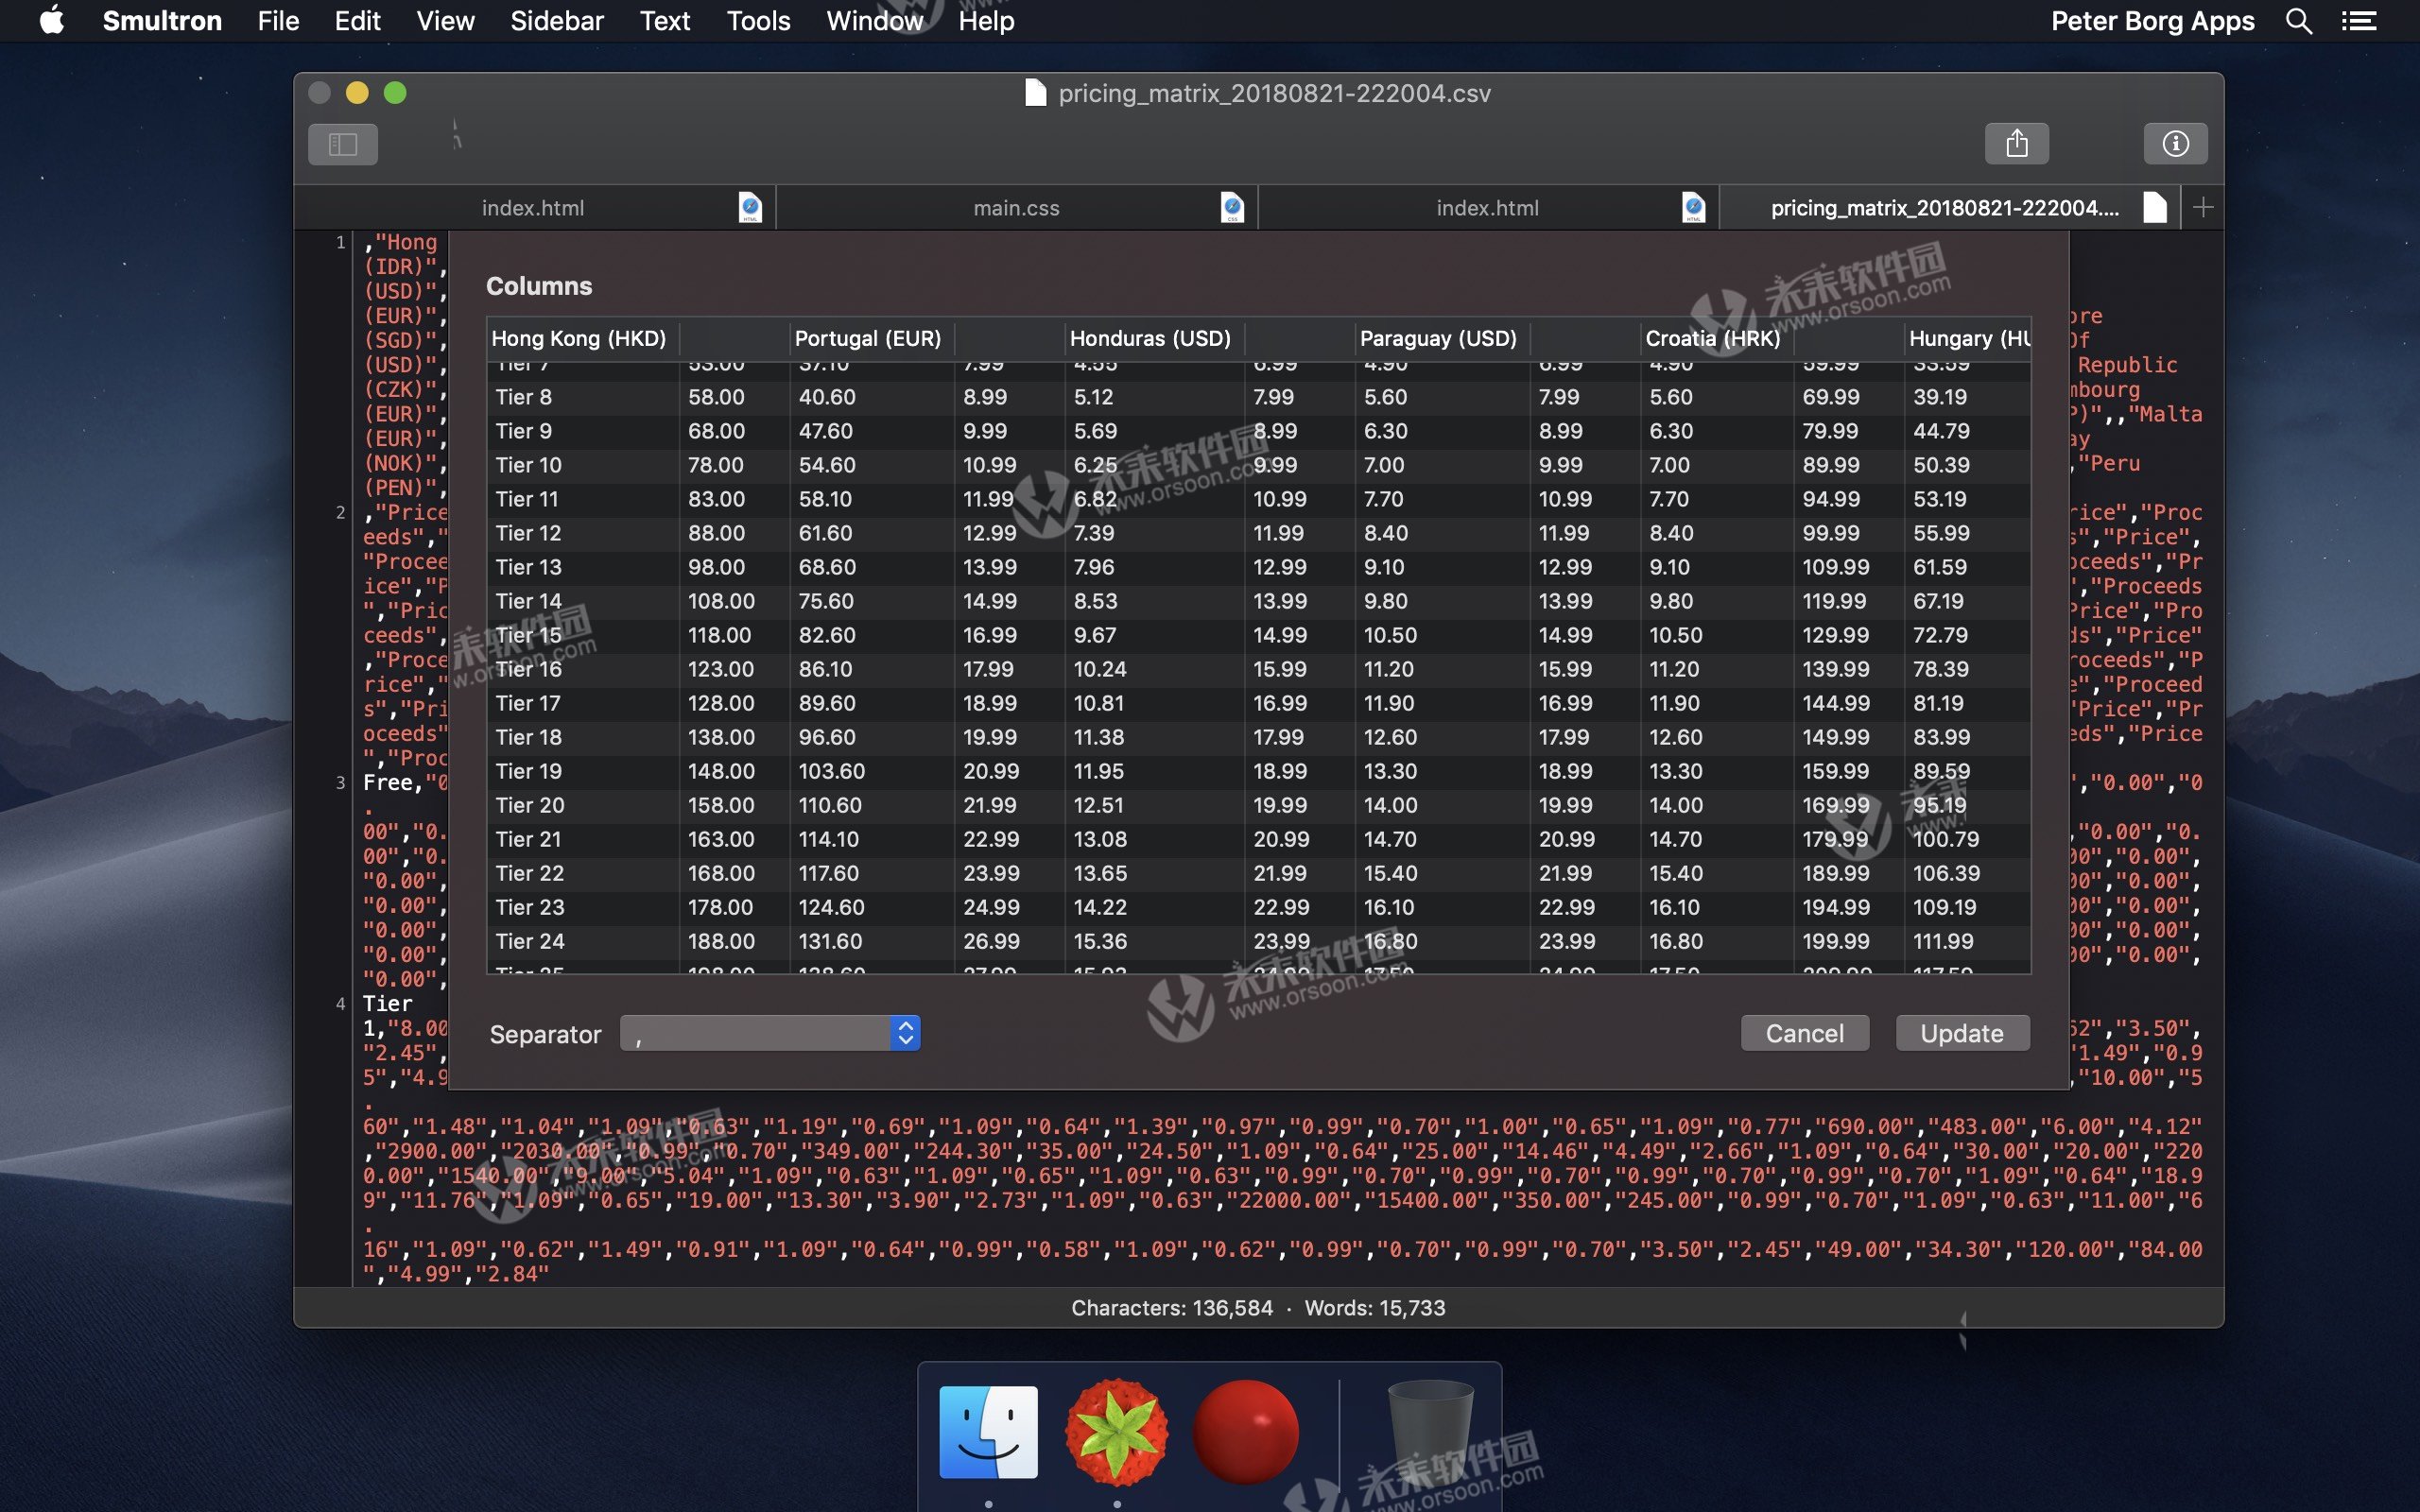Open Spotlight search in menu bar
This screenshot has height=1512, width=2420.
tap(2298, 21)
